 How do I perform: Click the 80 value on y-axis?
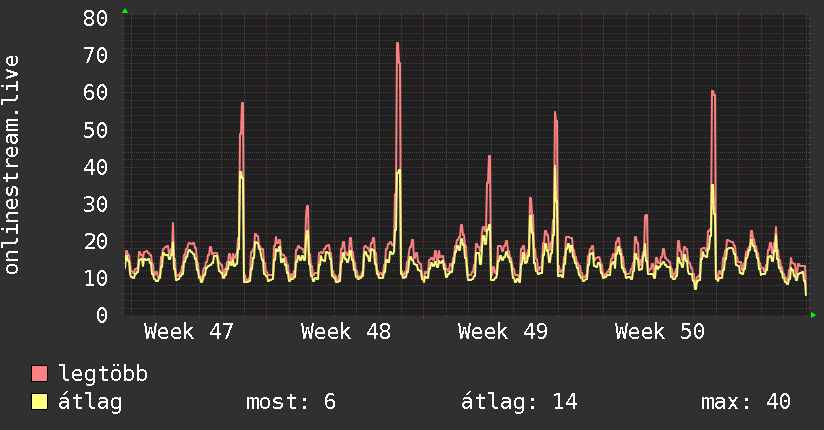96,18
